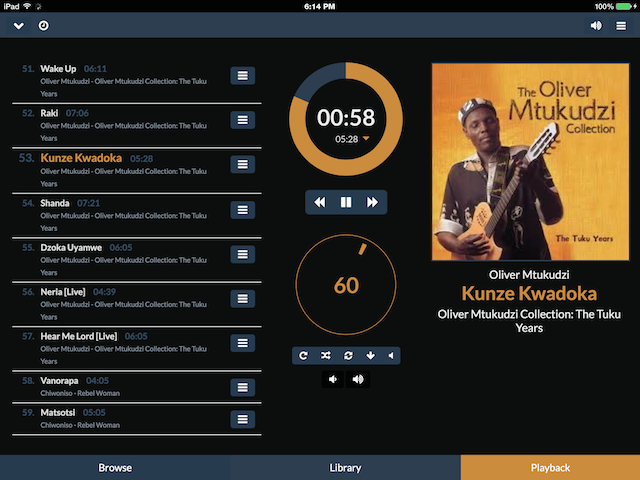Toggle repeat-single circular arrow button

tap(303, 356)
